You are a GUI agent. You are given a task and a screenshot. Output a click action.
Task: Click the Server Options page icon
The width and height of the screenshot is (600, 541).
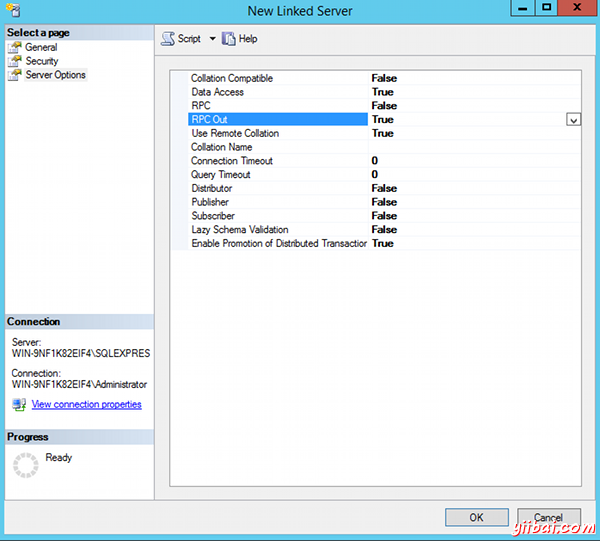15,75
